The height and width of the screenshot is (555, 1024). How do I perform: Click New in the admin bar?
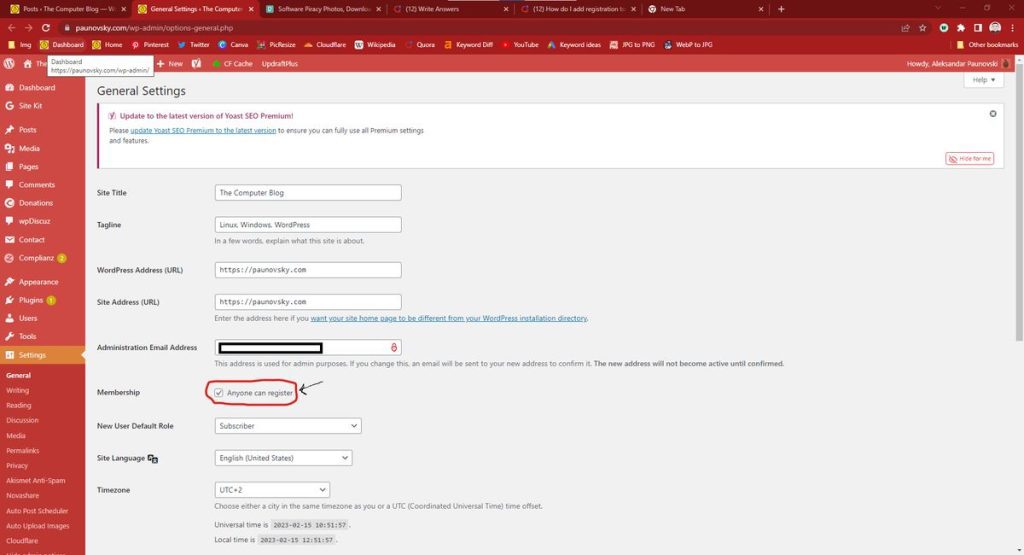pos(170,63)
